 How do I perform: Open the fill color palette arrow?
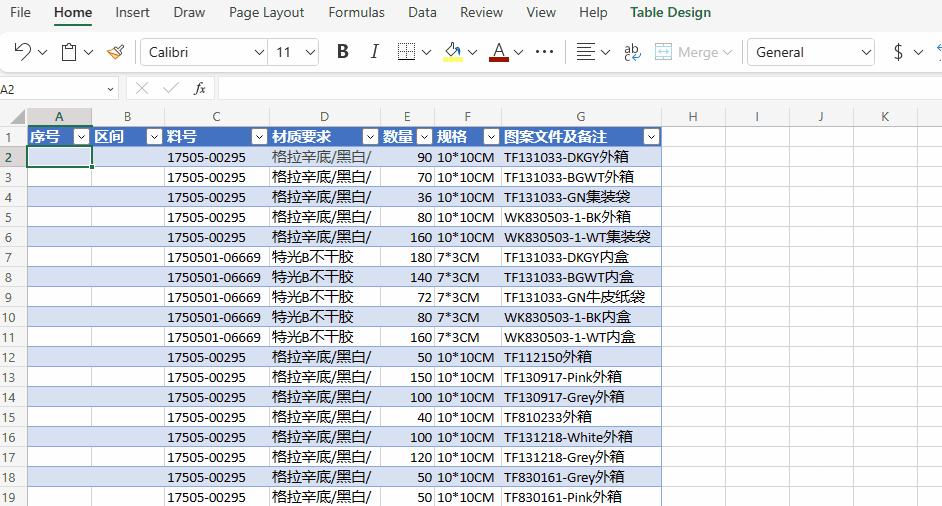(x=473, y=53)
